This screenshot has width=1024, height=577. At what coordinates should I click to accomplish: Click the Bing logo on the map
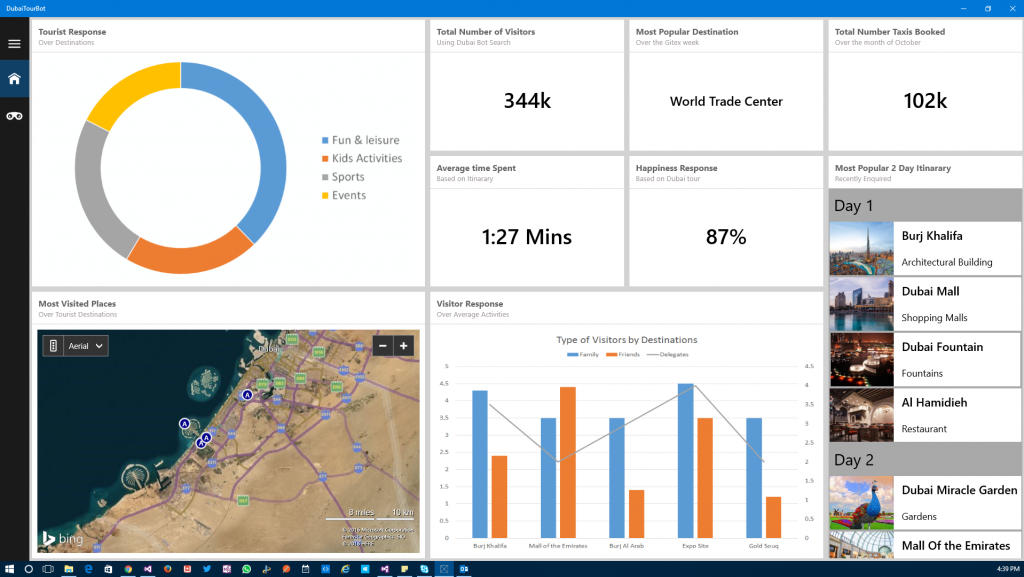coord(62,539)
